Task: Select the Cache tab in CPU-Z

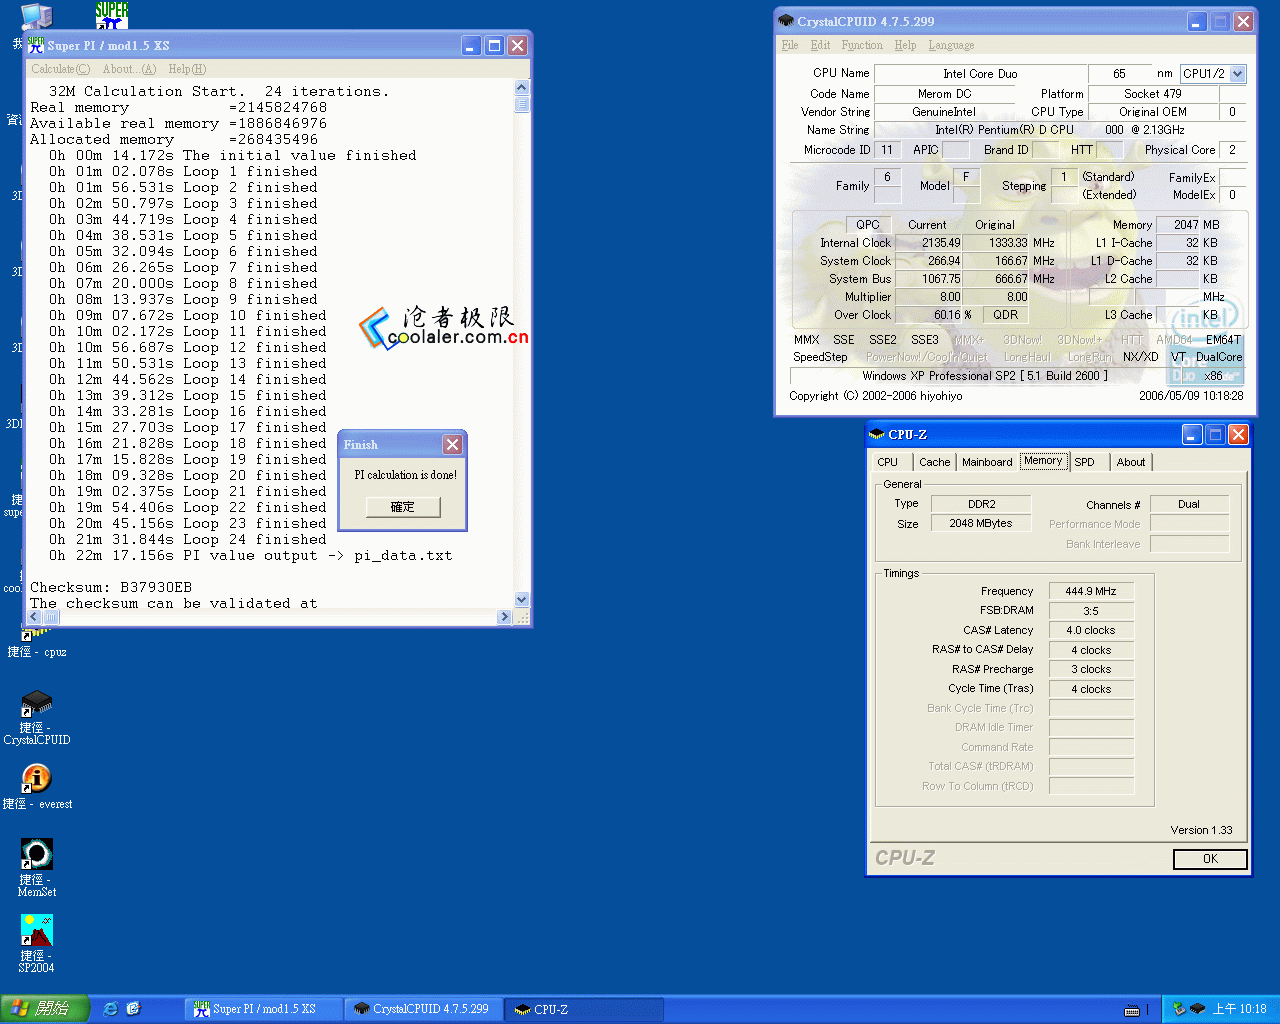Action: [934, 462]
